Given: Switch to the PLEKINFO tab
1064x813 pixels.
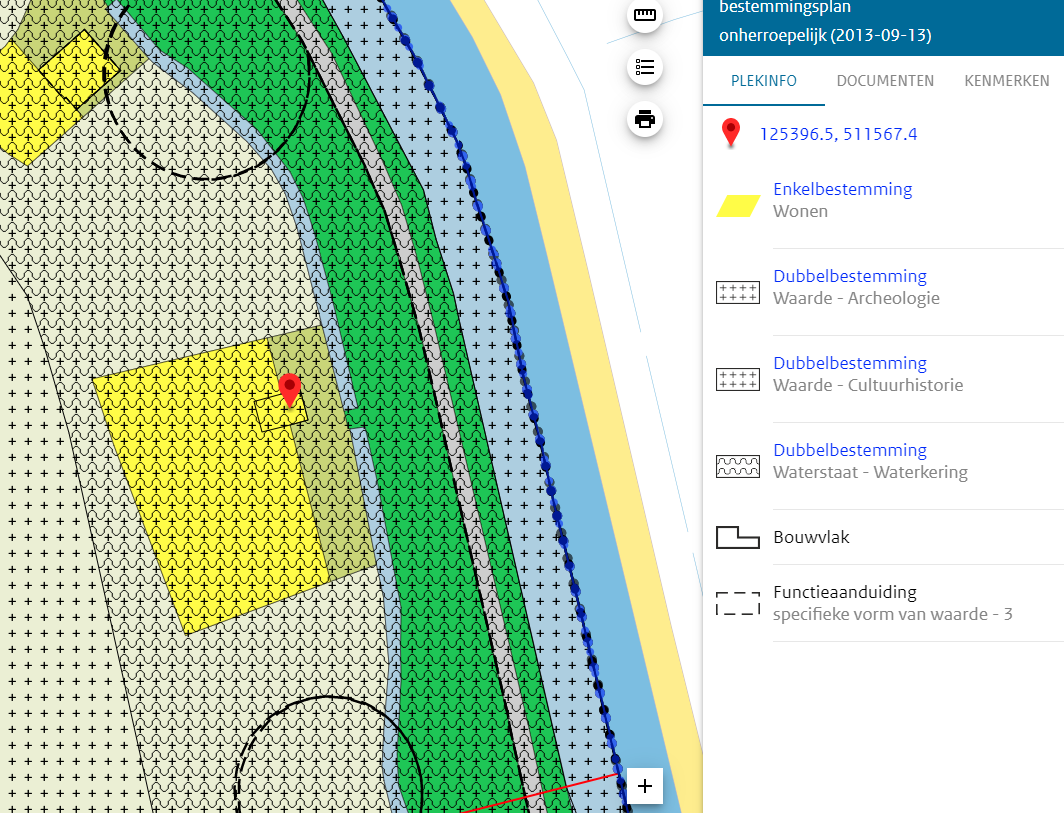Looking at the screenshot, I should 764,81.
